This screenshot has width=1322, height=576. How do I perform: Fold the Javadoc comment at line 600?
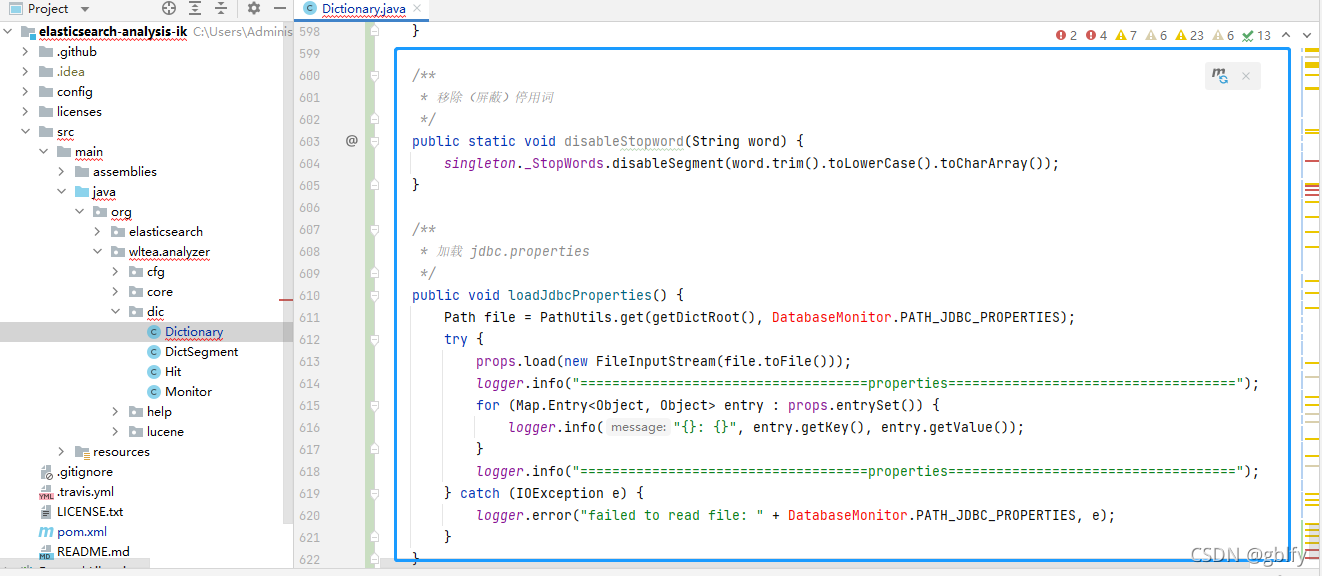click(374, 75)
